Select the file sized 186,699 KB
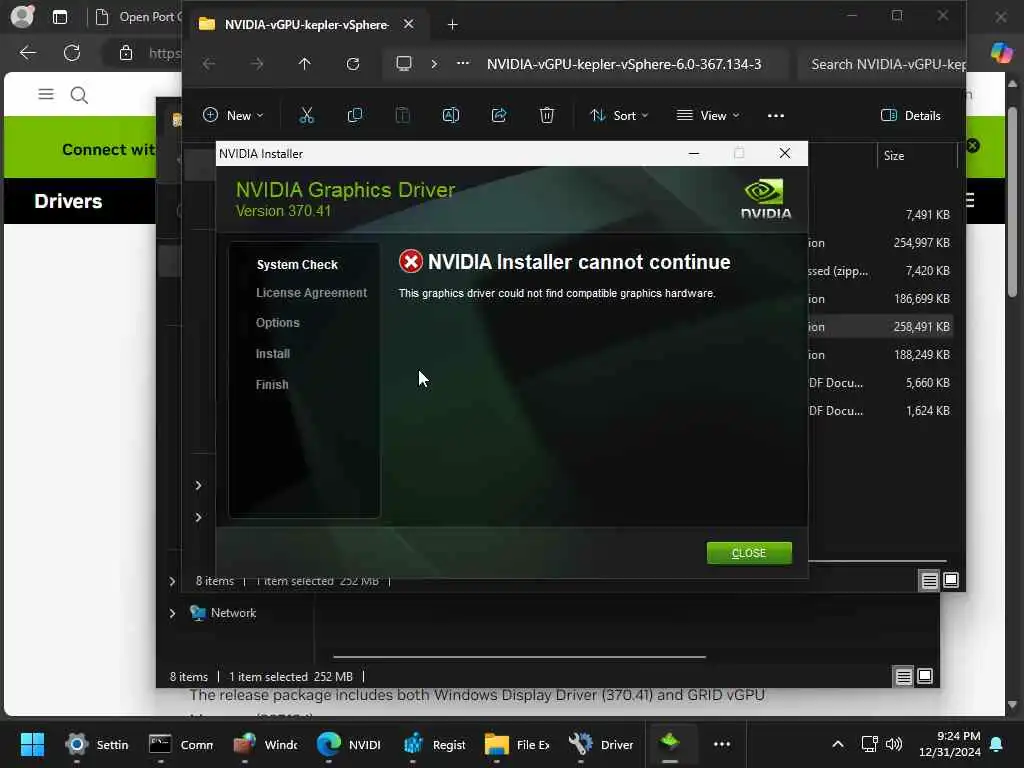The image size is (1024, 768). tap(921, 299)
